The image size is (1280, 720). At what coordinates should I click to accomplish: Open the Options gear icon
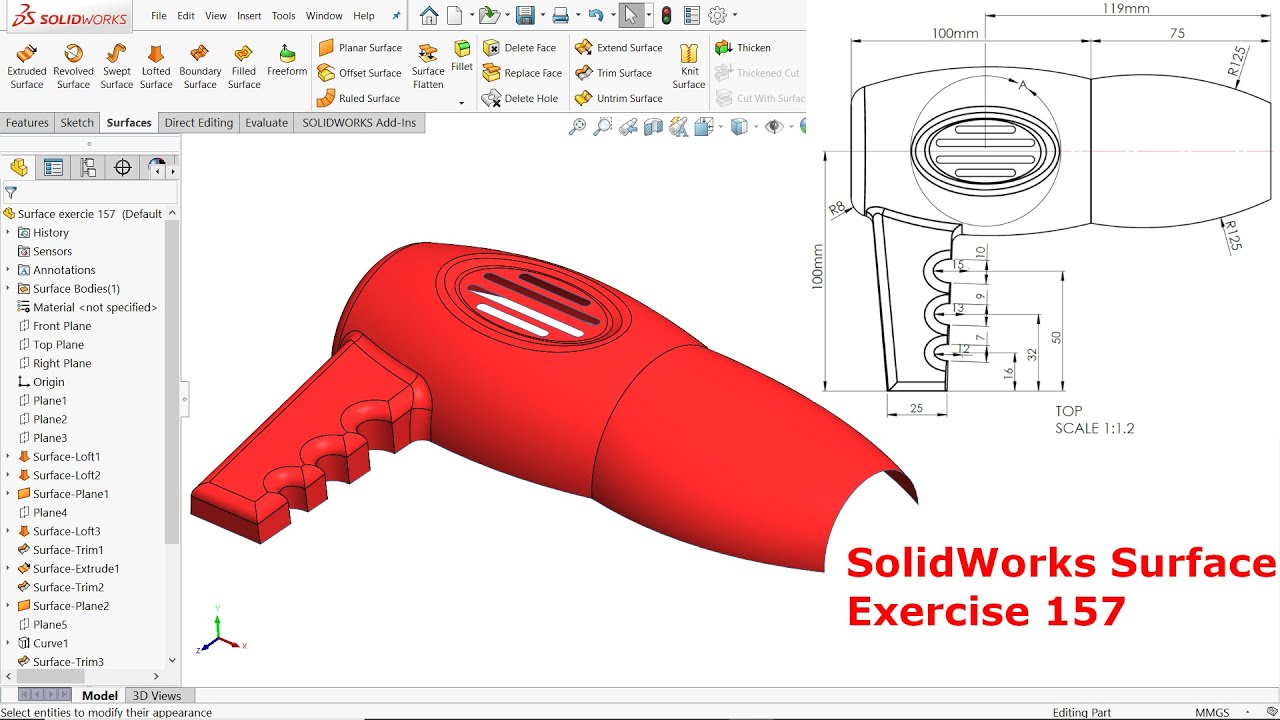(717, 15)
